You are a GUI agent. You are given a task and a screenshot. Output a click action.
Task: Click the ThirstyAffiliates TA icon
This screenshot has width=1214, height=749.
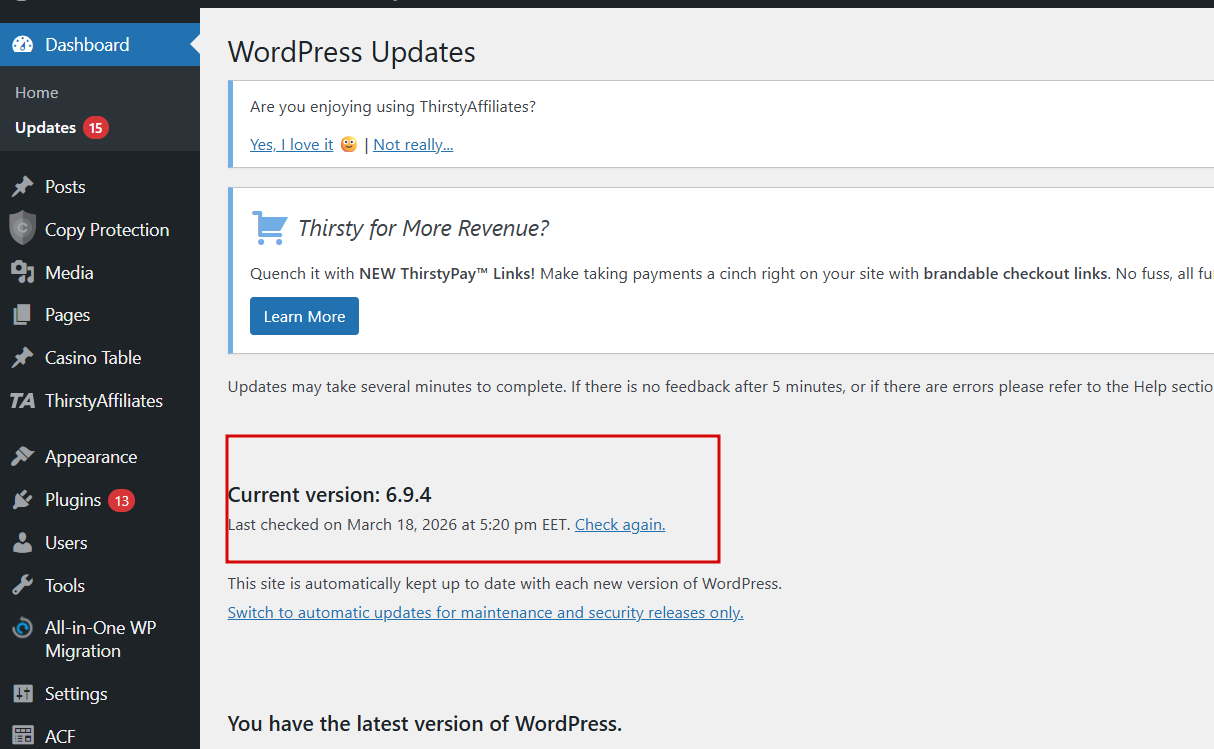[x=22, y=401]
